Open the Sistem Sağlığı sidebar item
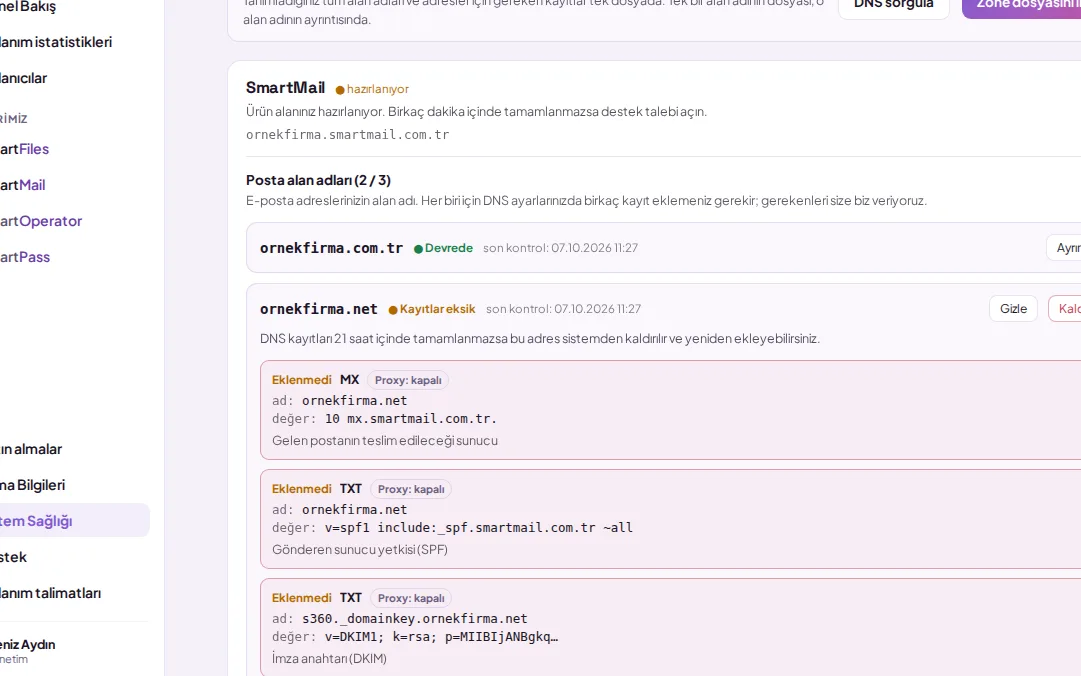The width and height of the screenshot is (1081, 676). [34, 521]
